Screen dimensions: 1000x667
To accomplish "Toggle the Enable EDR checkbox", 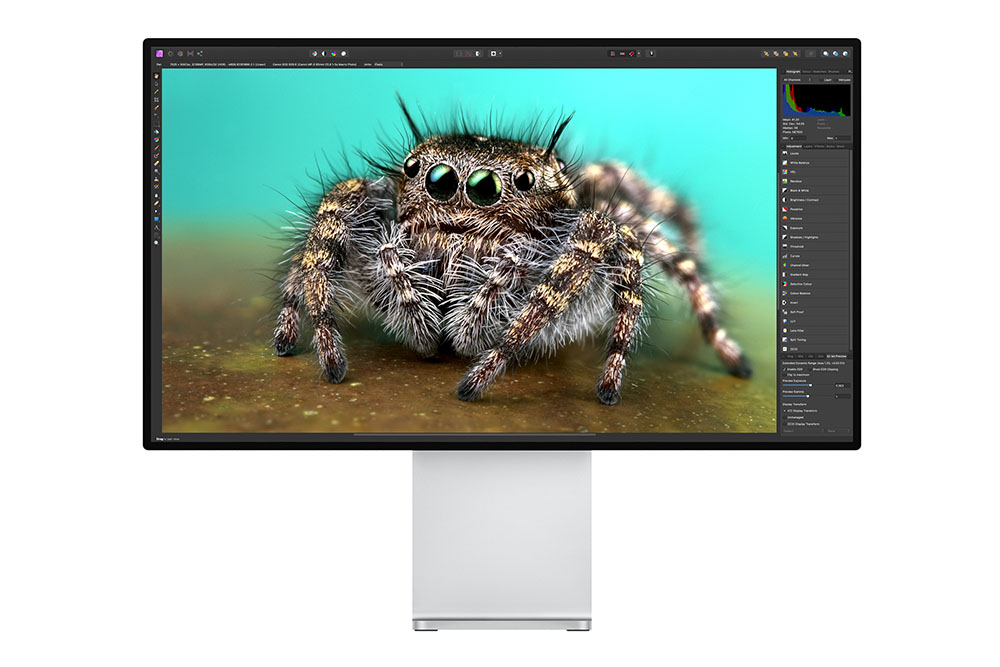I will click(x=783, y=369).
